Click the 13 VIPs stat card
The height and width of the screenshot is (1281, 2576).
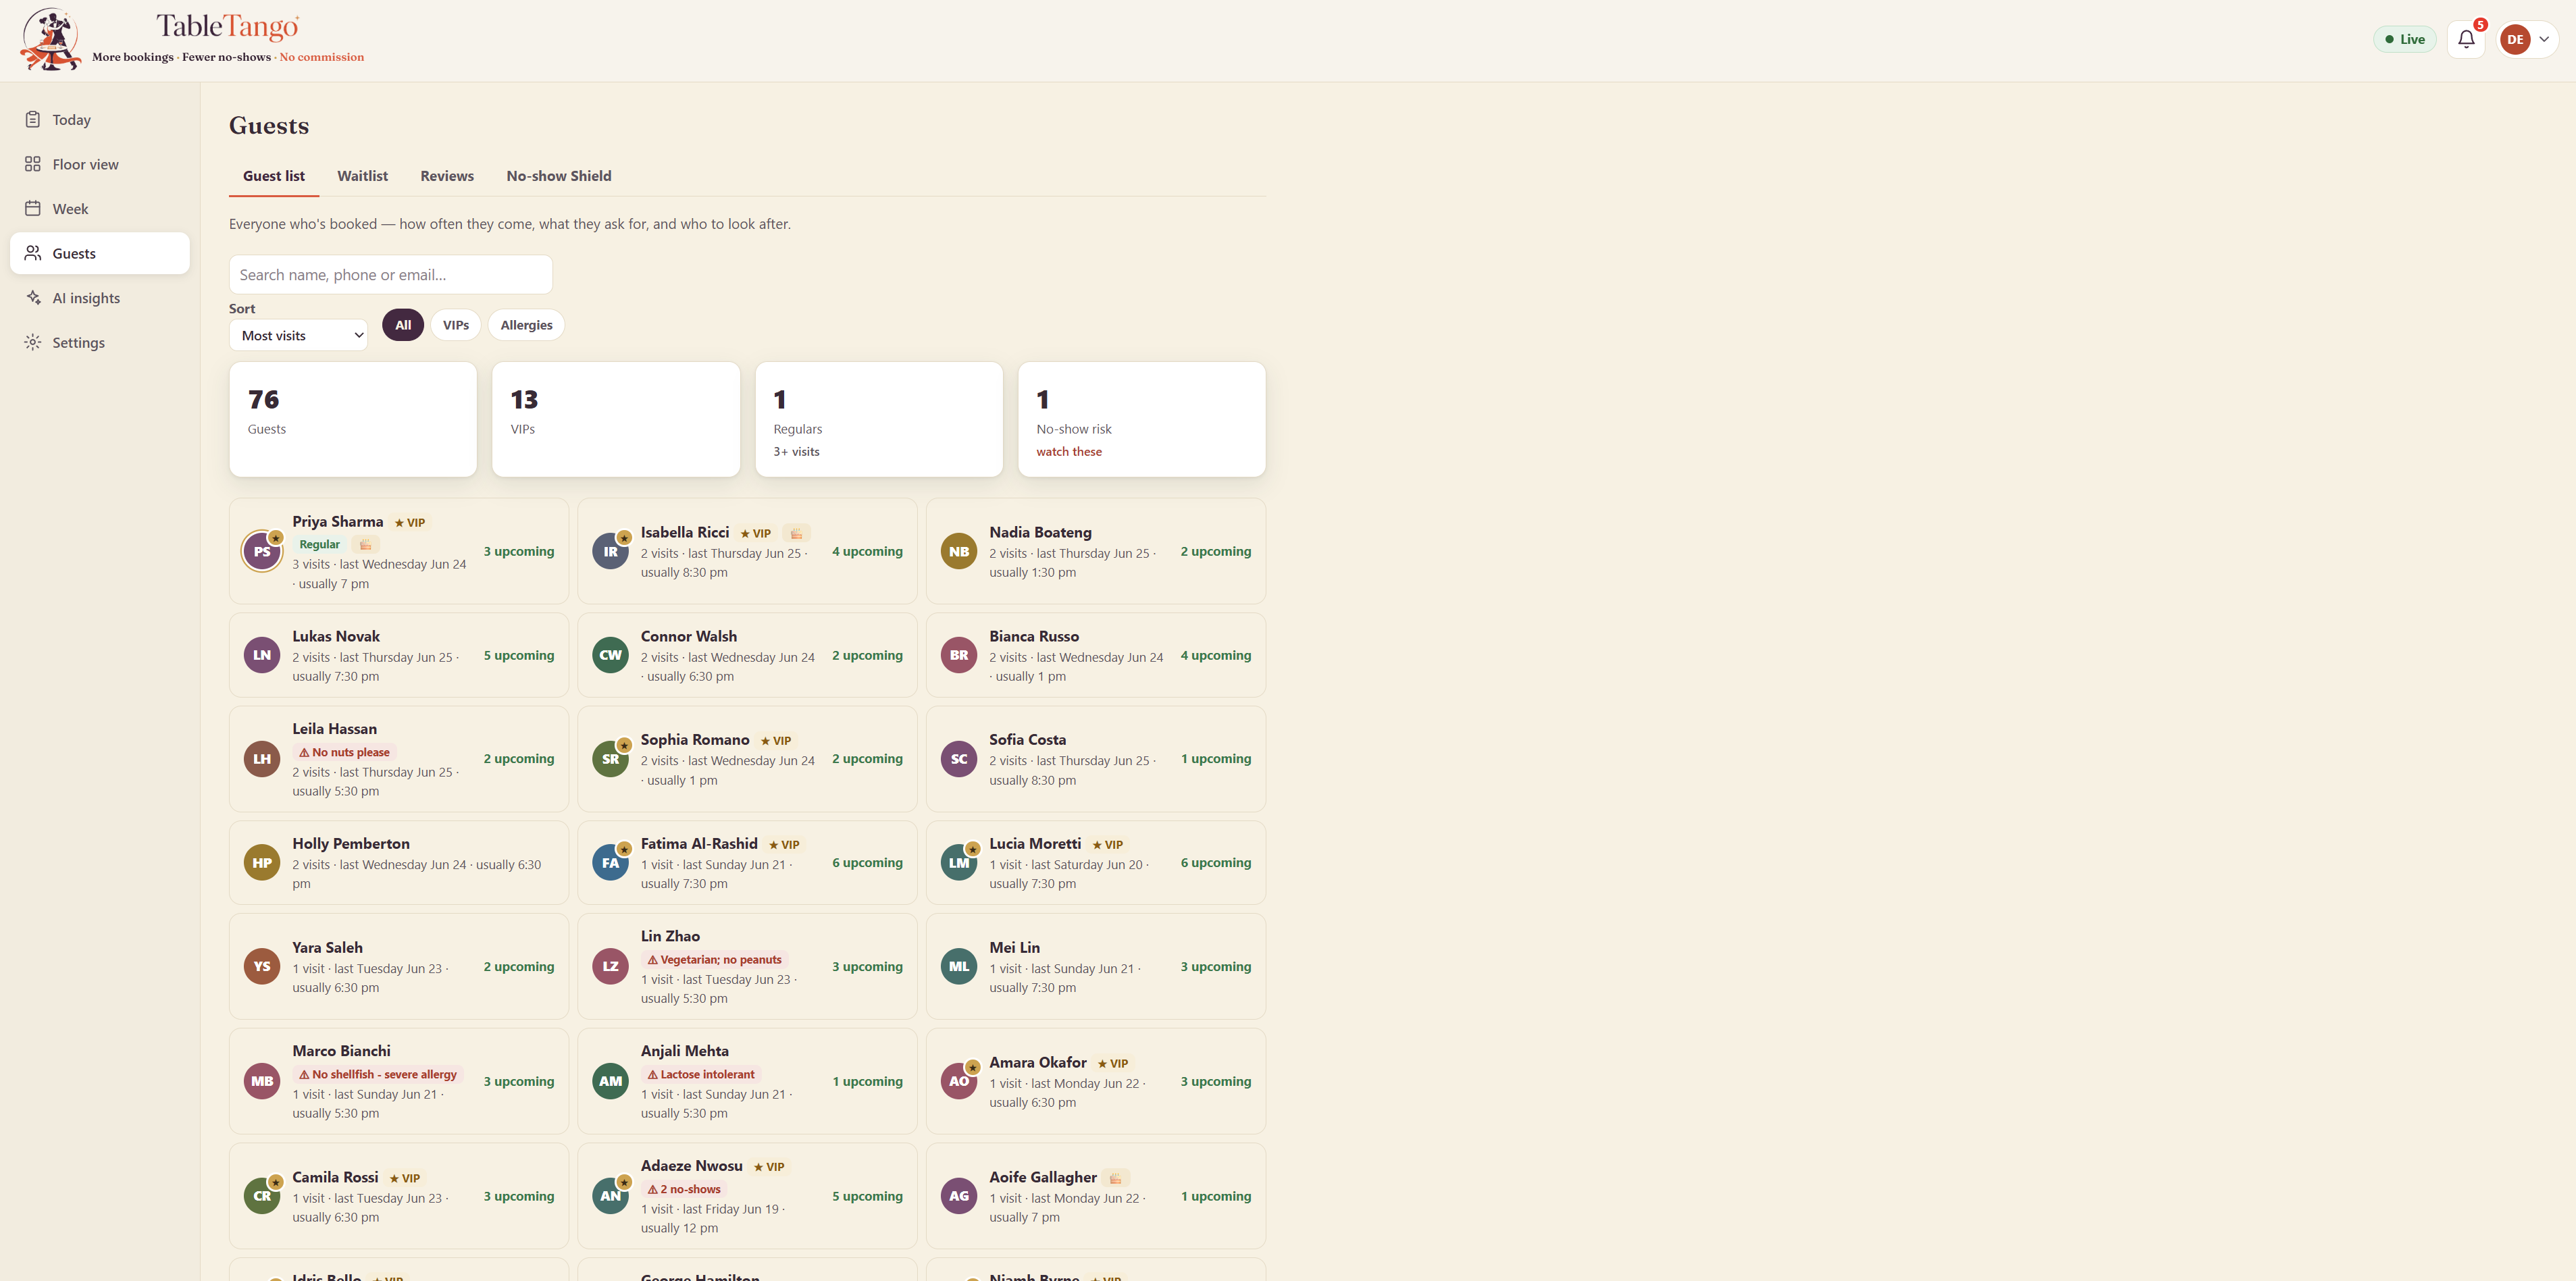(616, 419)
